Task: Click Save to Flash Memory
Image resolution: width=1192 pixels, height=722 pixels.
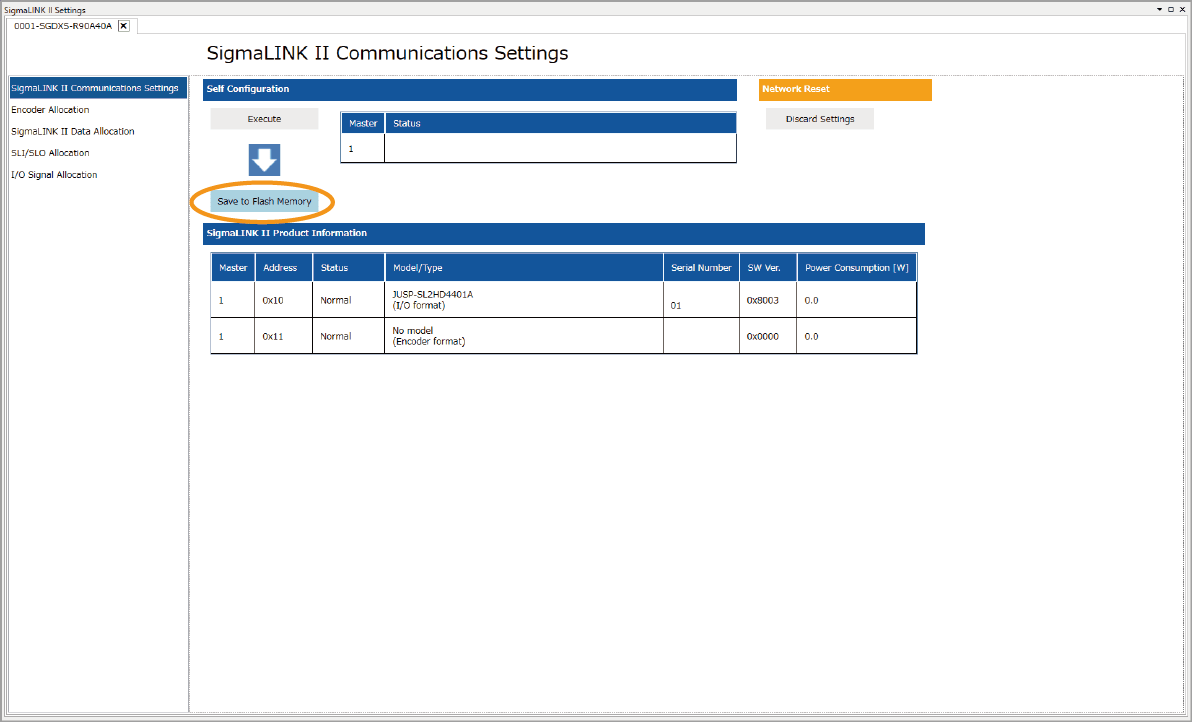Action: pyautogui.click(x=264, y=202)
